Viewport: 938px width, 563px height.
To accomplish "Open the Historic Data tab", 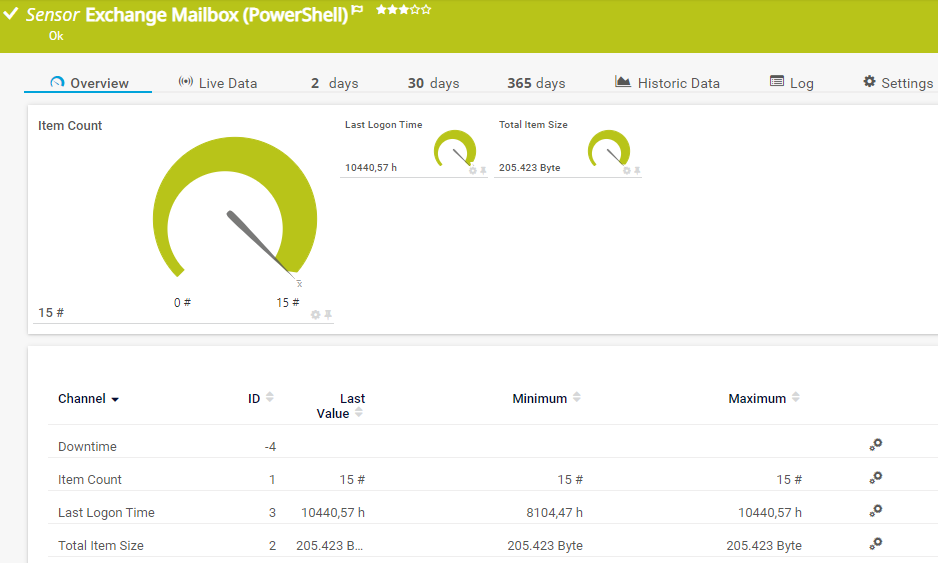I will [x=667, y=83].
